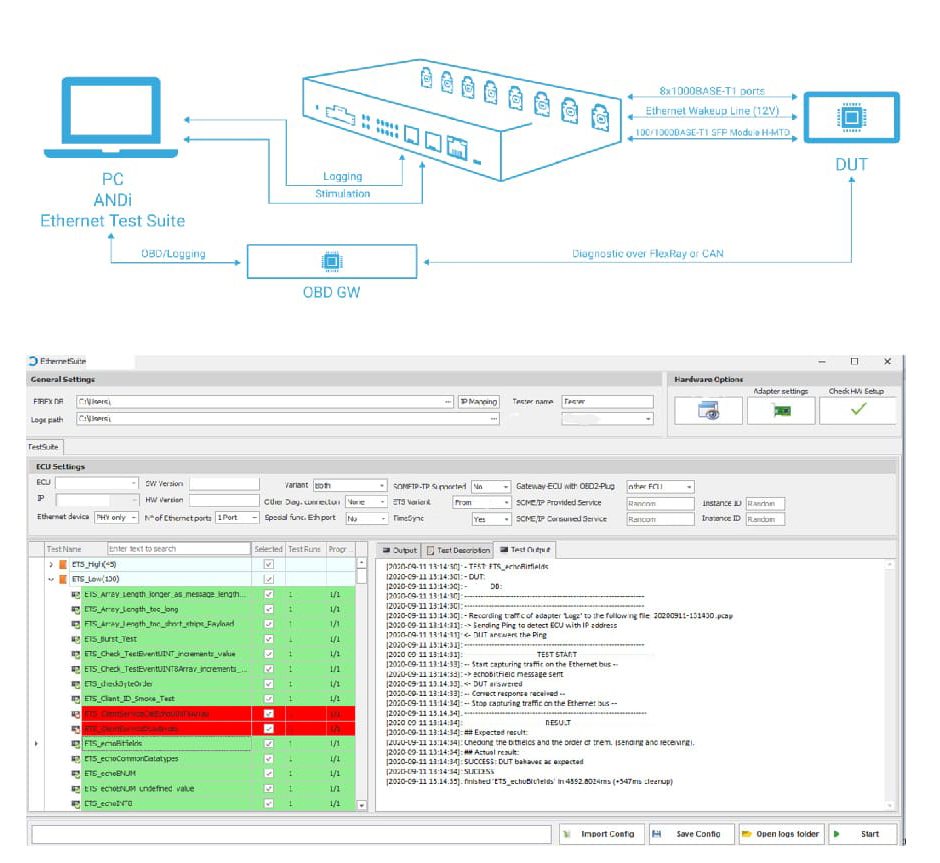Open the SOMEIP-TP Supported dropdown
Screen dimensions: 940x863
point(490,487)
